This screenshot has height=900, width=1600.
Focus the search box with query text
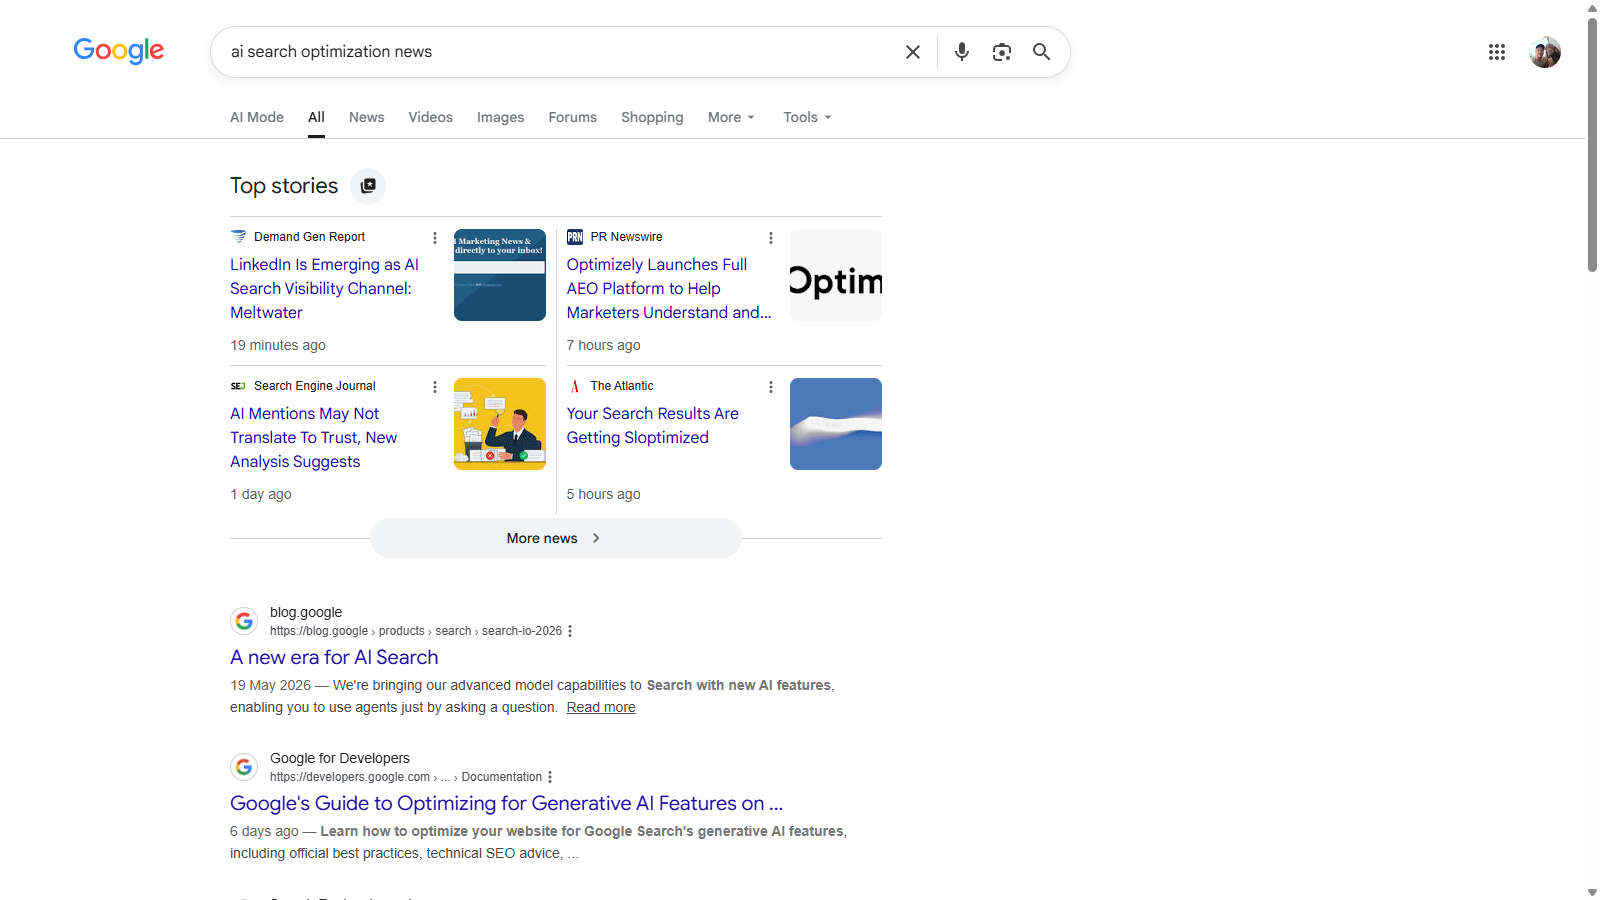(x=560, y=52)
